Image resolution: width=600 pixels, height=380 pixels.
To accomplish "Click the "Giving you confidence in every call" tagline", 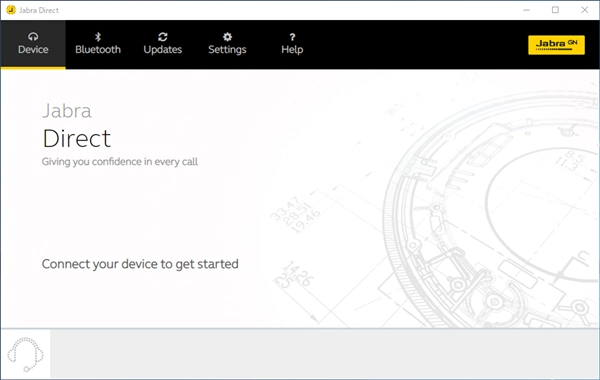I will point(120,161).
